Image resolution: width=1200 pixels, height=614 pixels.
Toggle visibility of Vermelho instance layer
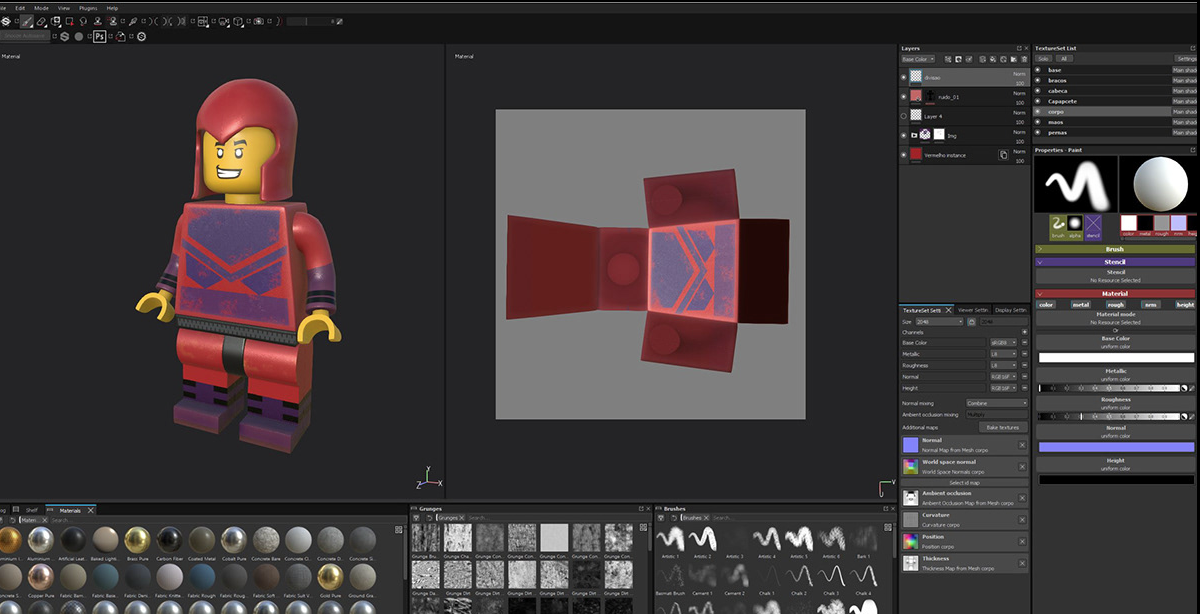tap(904, 155)
